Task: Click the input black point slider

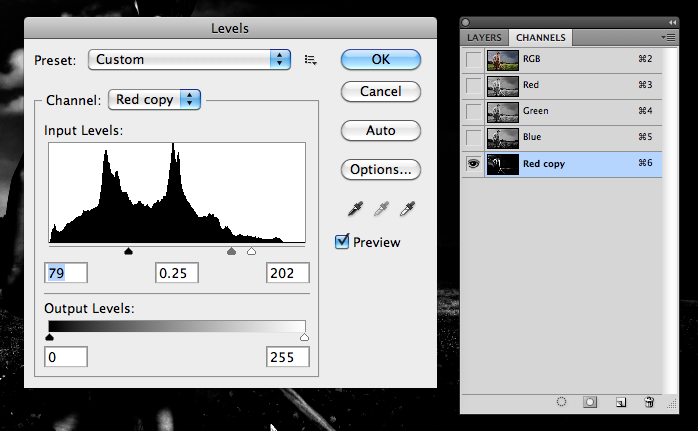Action: 128,252
